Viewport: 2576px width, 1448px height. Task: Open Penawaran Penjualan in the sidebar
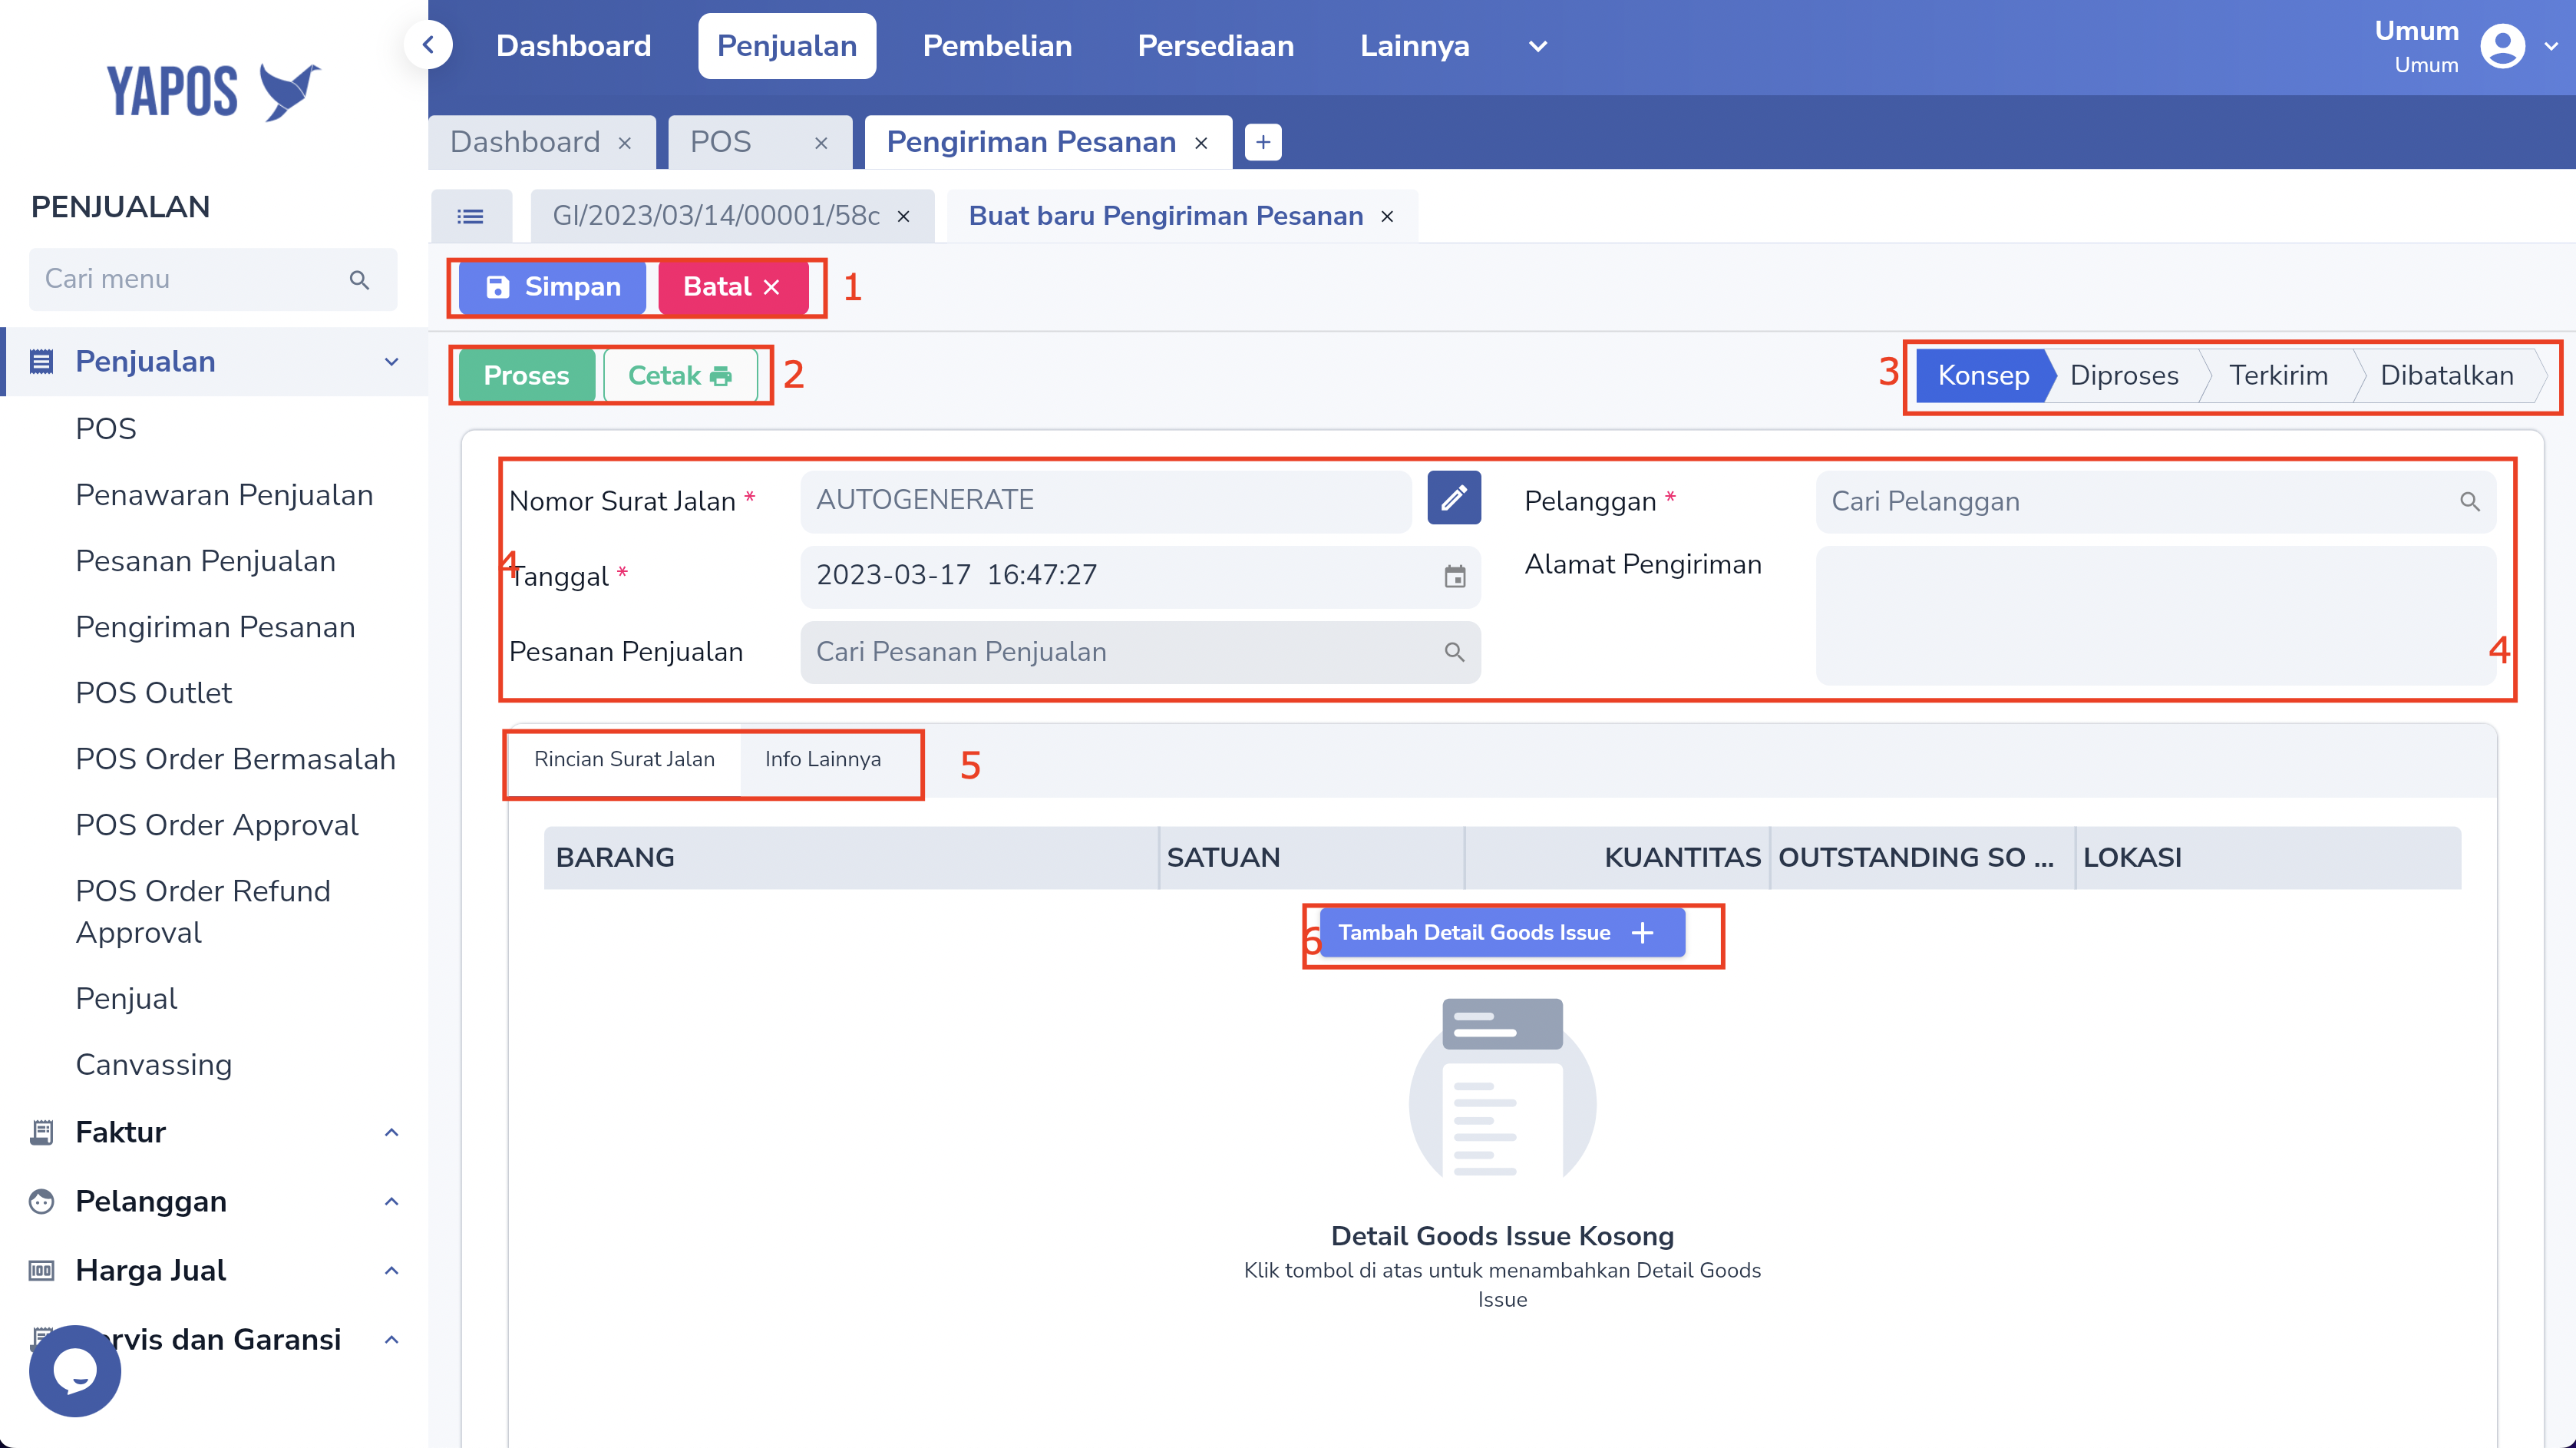(x=224, y=495)
